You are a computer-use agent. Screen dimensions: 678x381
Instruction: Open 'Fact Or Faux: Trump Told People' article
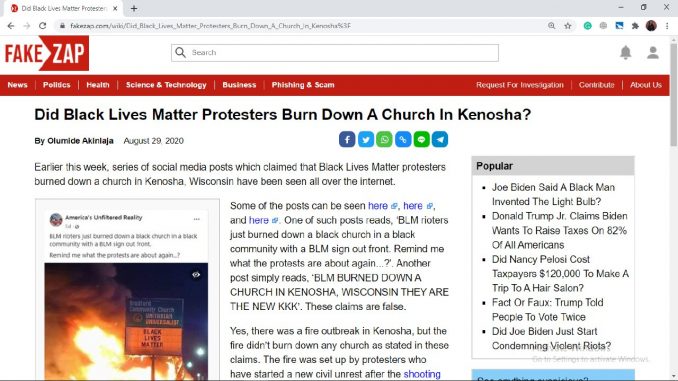[547, 310]
